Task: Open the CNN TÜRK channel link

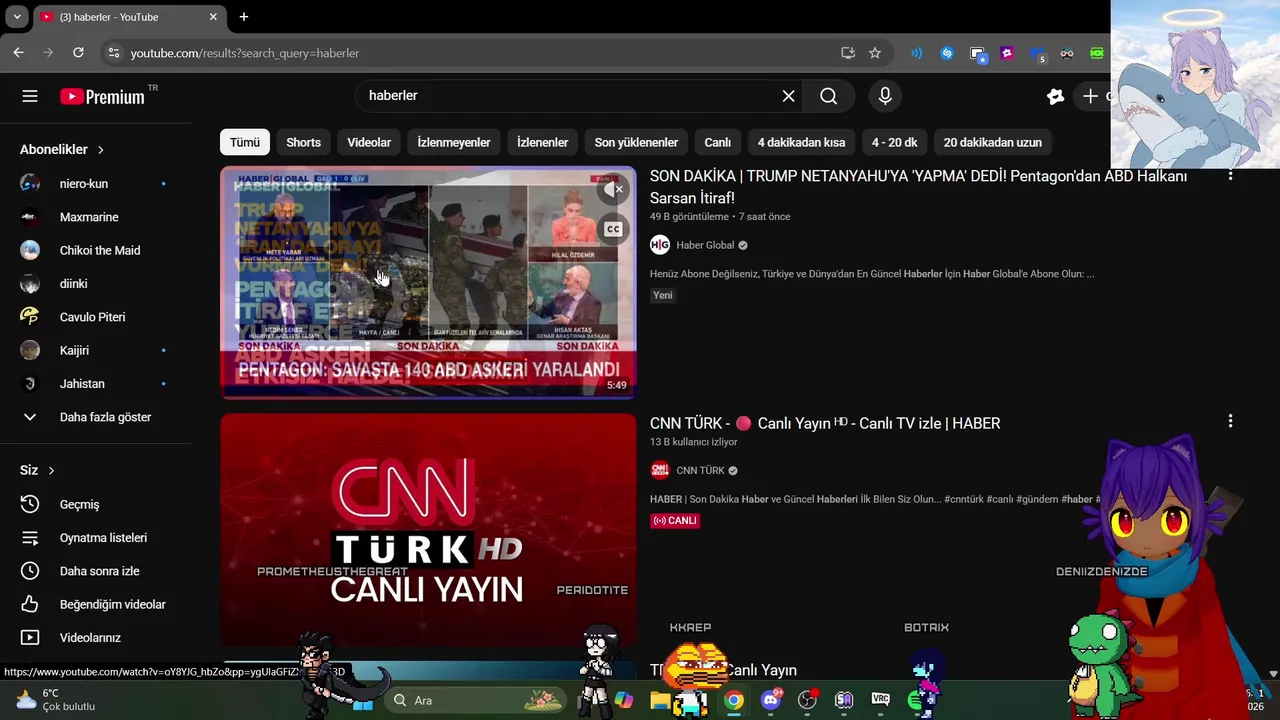Action: point(700,471)
